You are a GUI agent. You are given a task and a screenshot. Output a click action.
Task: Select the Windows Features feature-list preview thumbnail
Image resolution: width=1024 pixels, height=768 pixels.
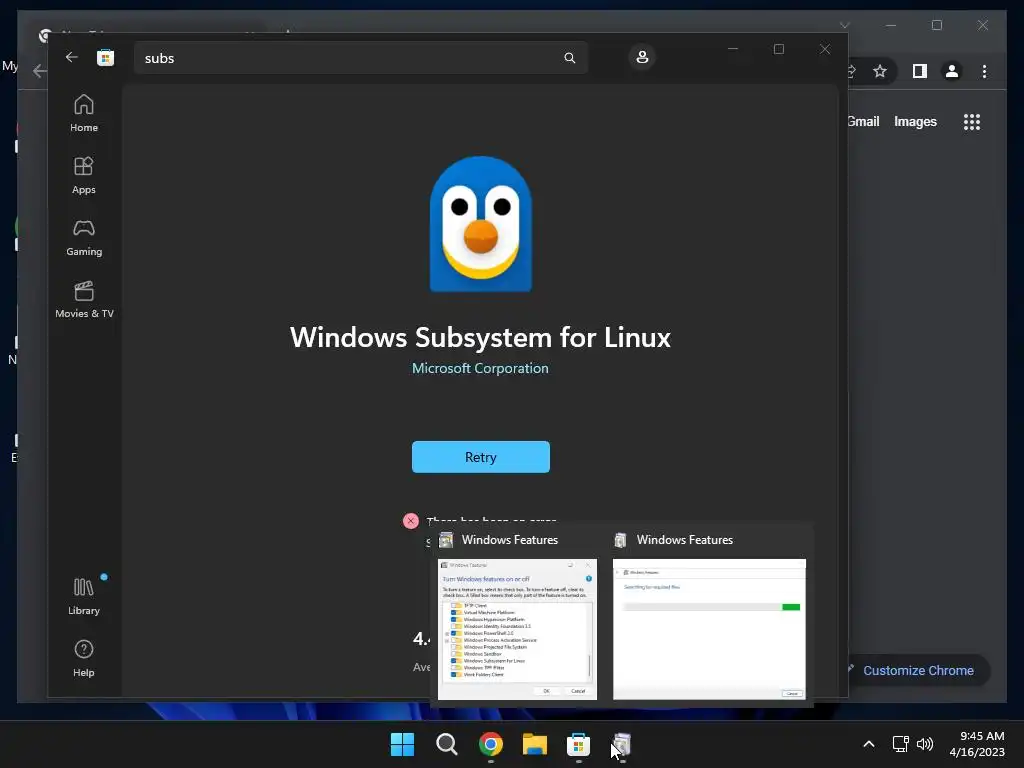tap(517, 629)
